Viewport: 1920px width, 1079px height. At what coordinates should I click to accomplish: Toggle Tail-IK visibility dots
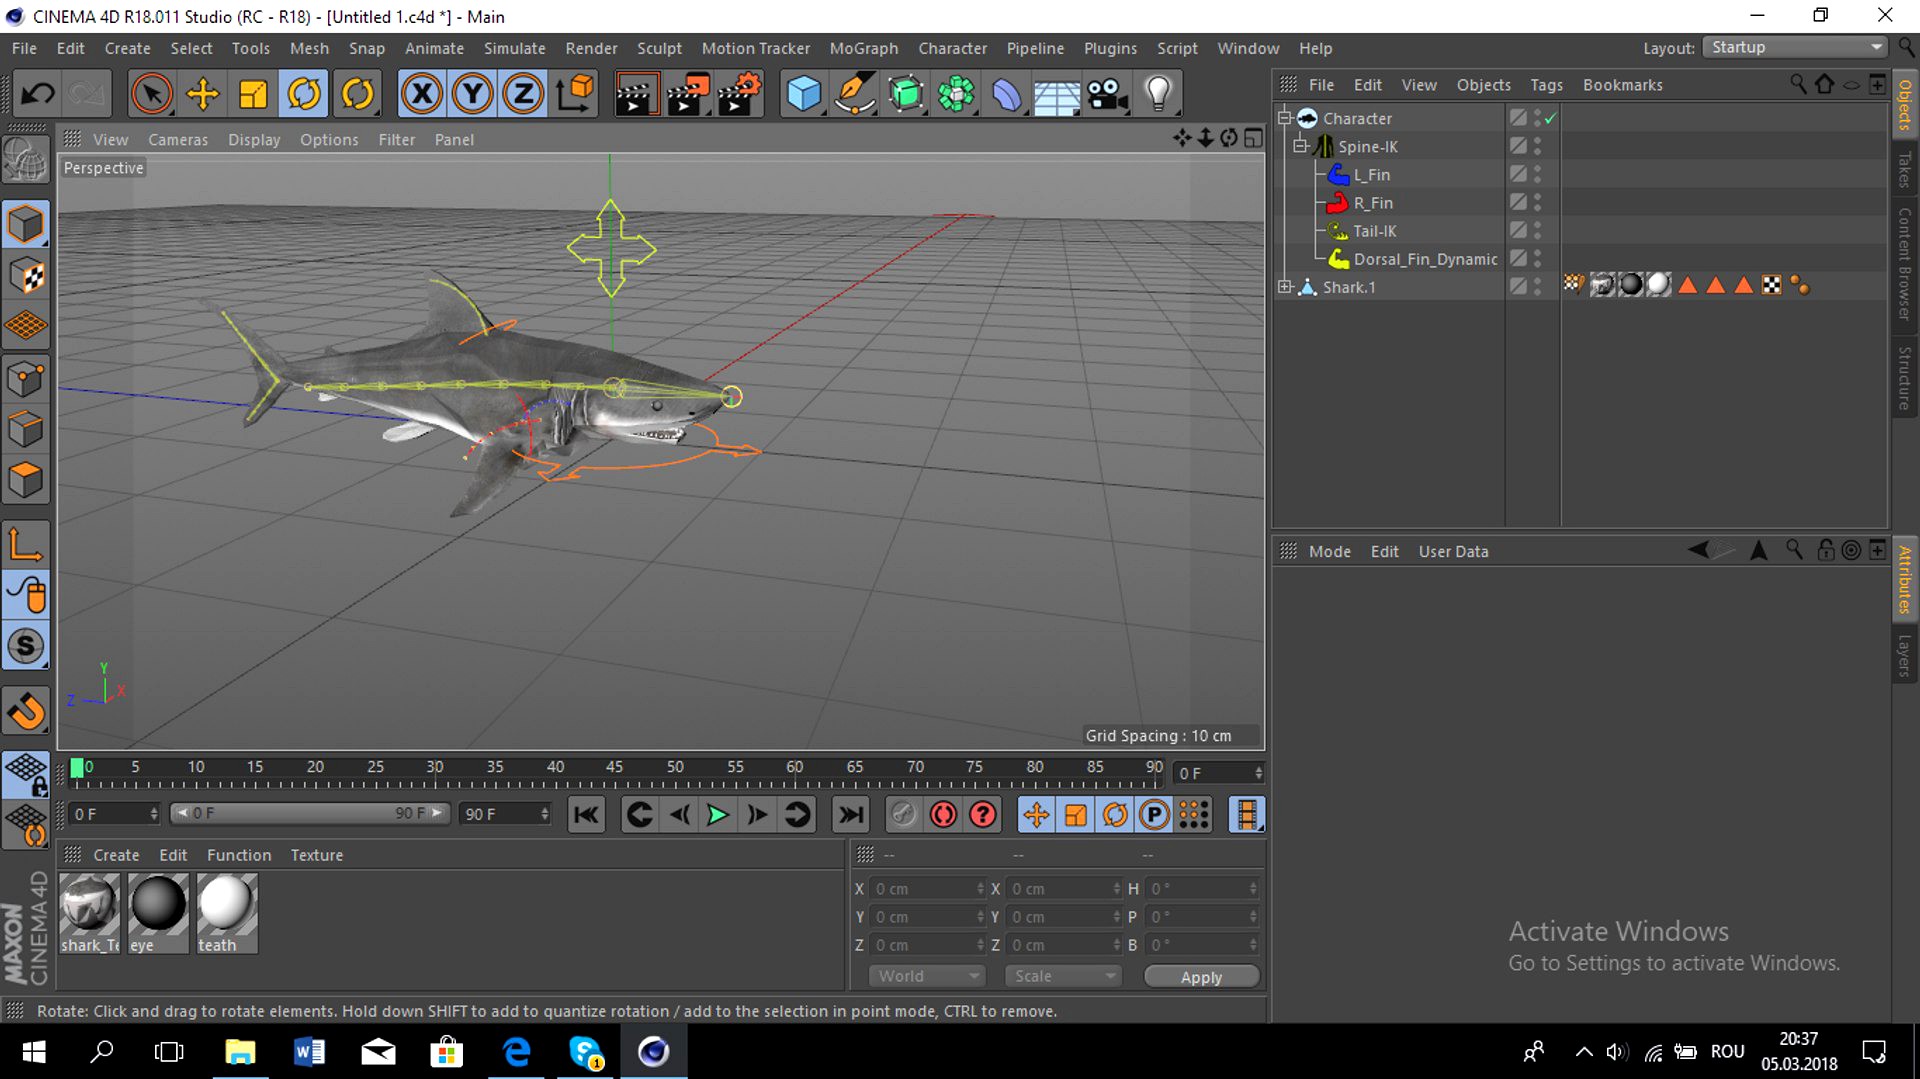click(x=1538, y=231)
